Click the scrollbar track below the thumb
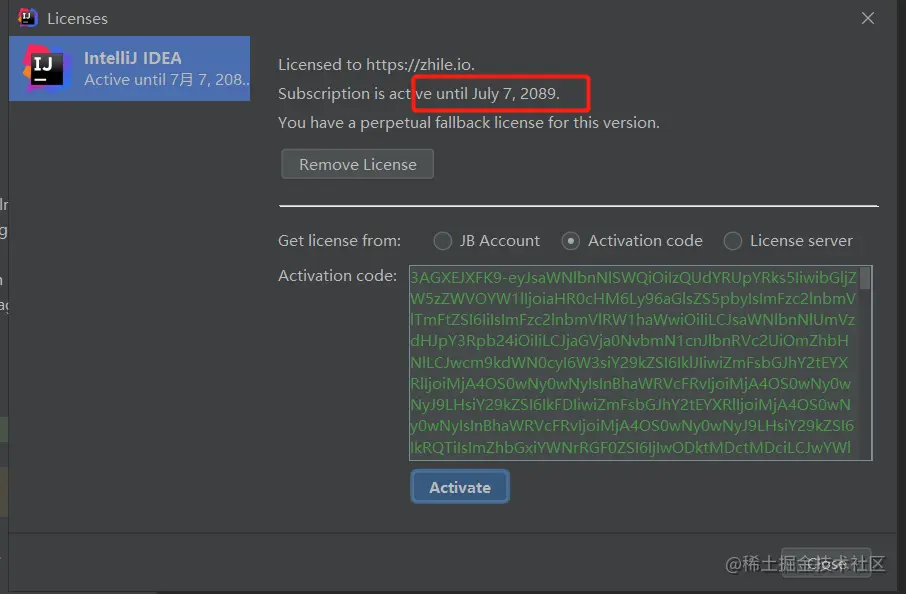Screen dimensions: 906x594 [x=865, y=374]
